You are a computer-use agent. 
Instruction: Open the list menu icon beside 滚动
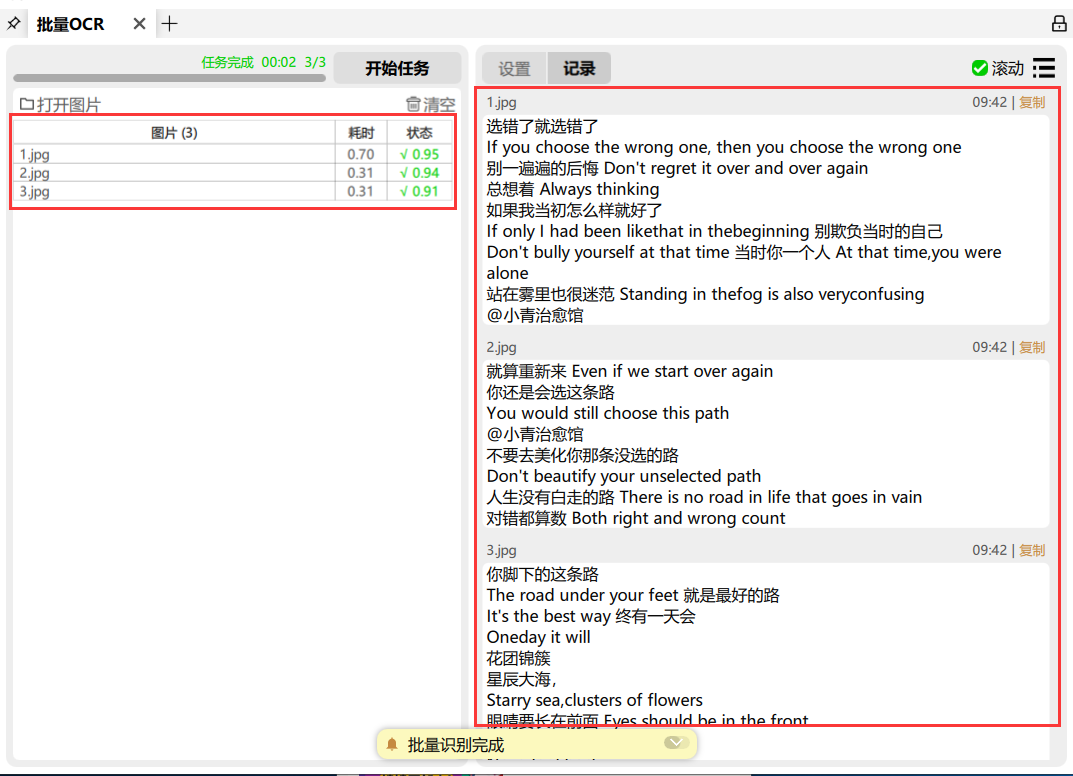[1044, 68]
